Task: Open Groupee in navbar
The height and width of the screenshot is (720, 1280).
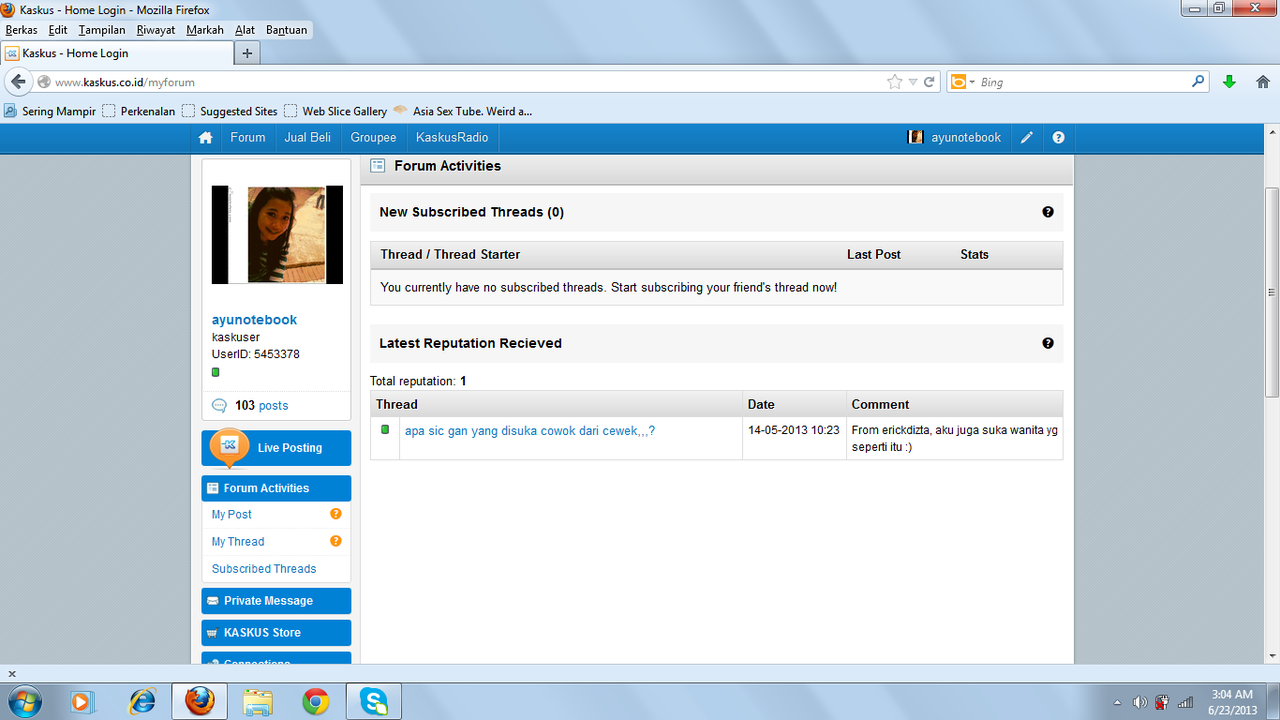Action: pyautogui.click(x=373, y=138)
